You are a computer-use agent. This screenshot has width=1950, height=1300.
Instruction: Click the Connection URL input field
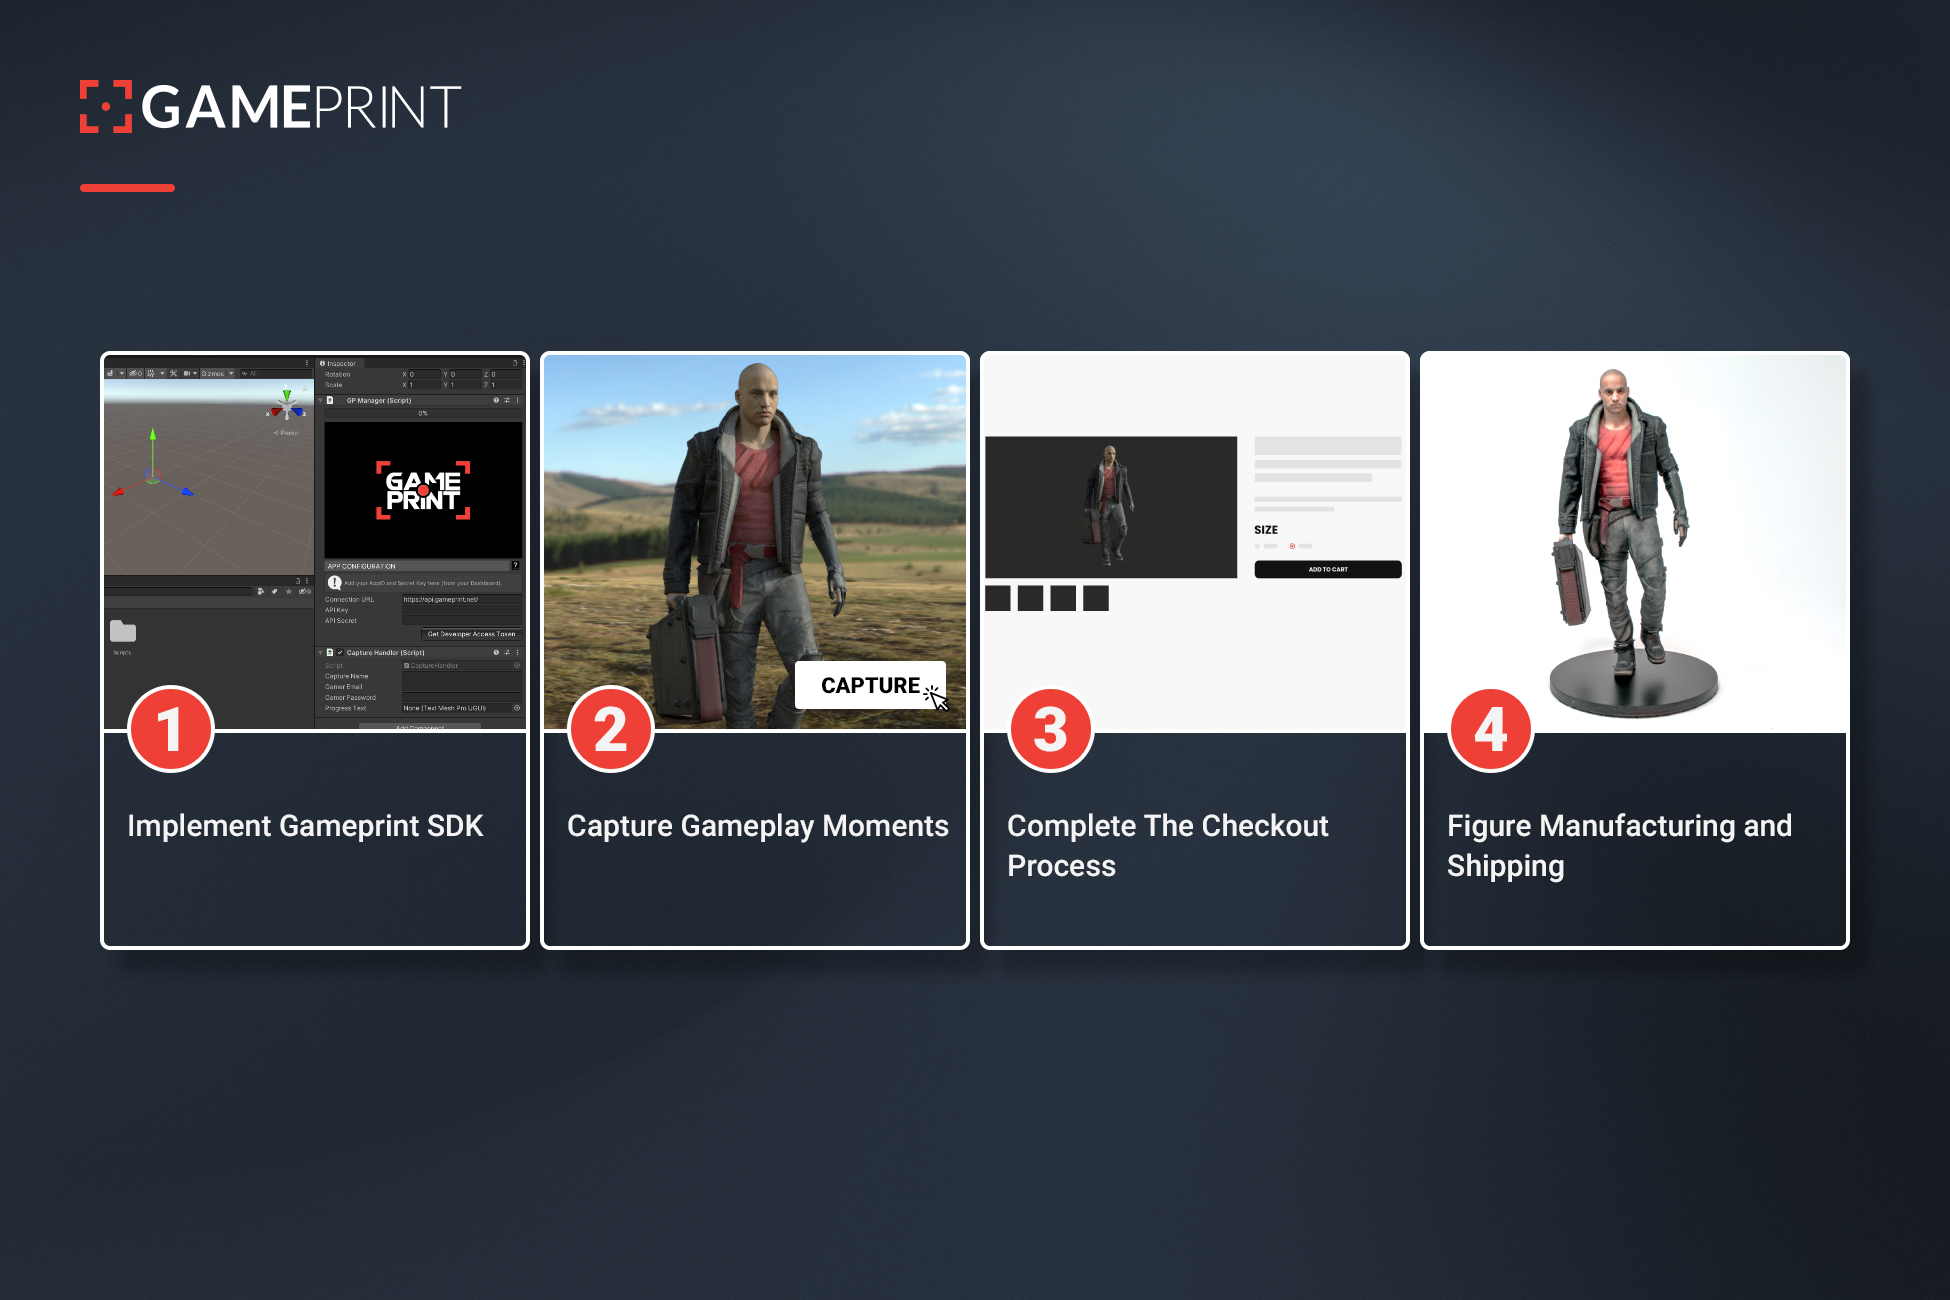[x=460, y=599]
